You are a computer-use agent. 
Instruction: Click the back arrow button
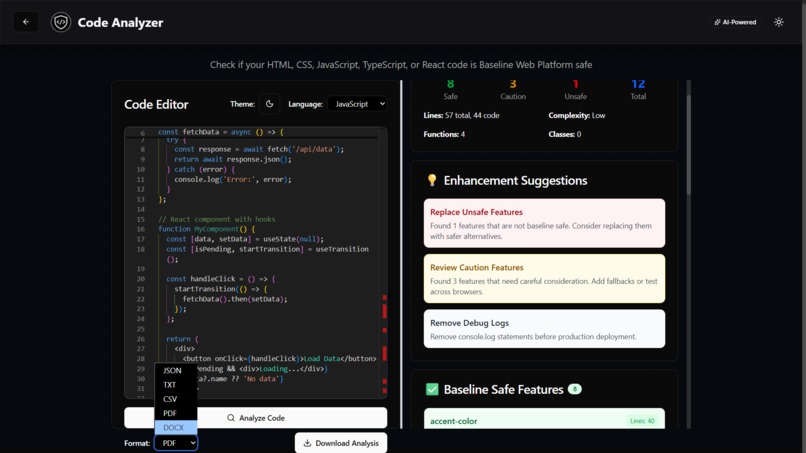(26, 22)
